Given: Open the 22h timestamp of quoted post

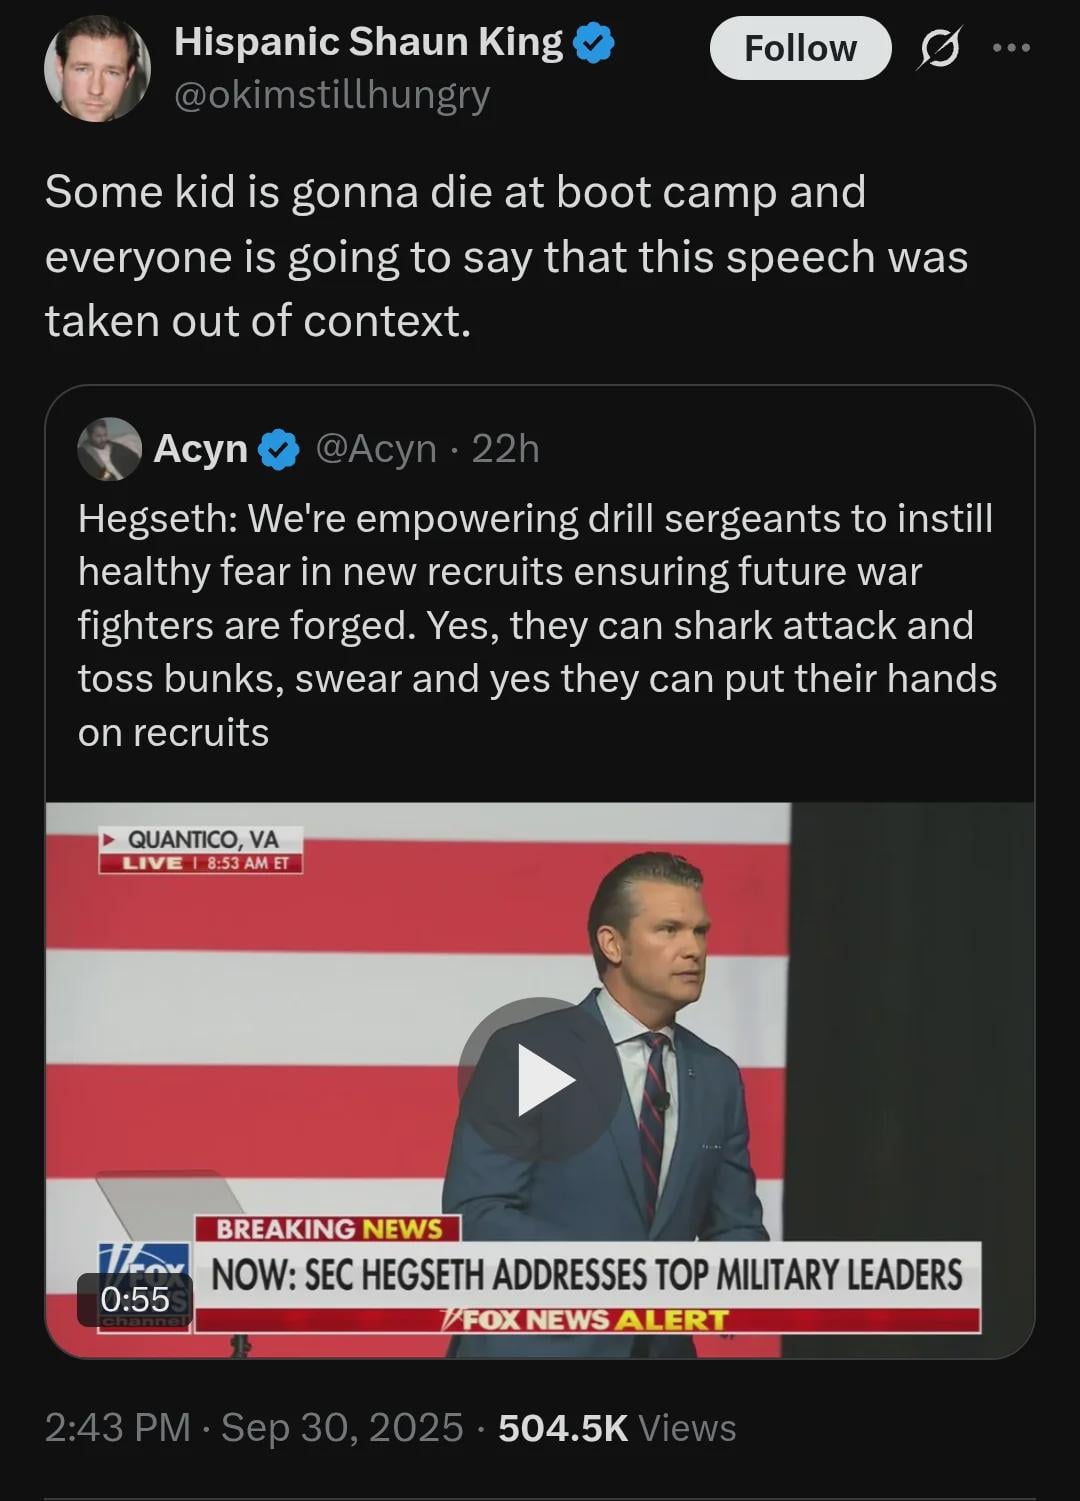Looking at the screenshot, I should pos(505,449).
